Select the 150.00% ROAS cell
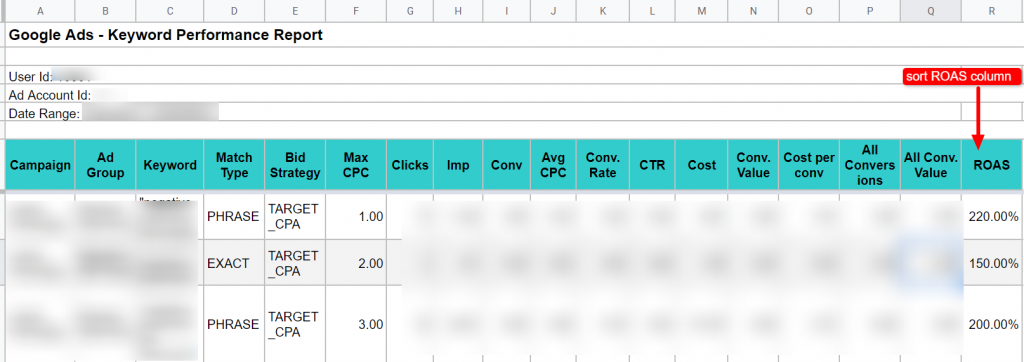This screenshot has height=362, width=1024. tap(992, 263)
